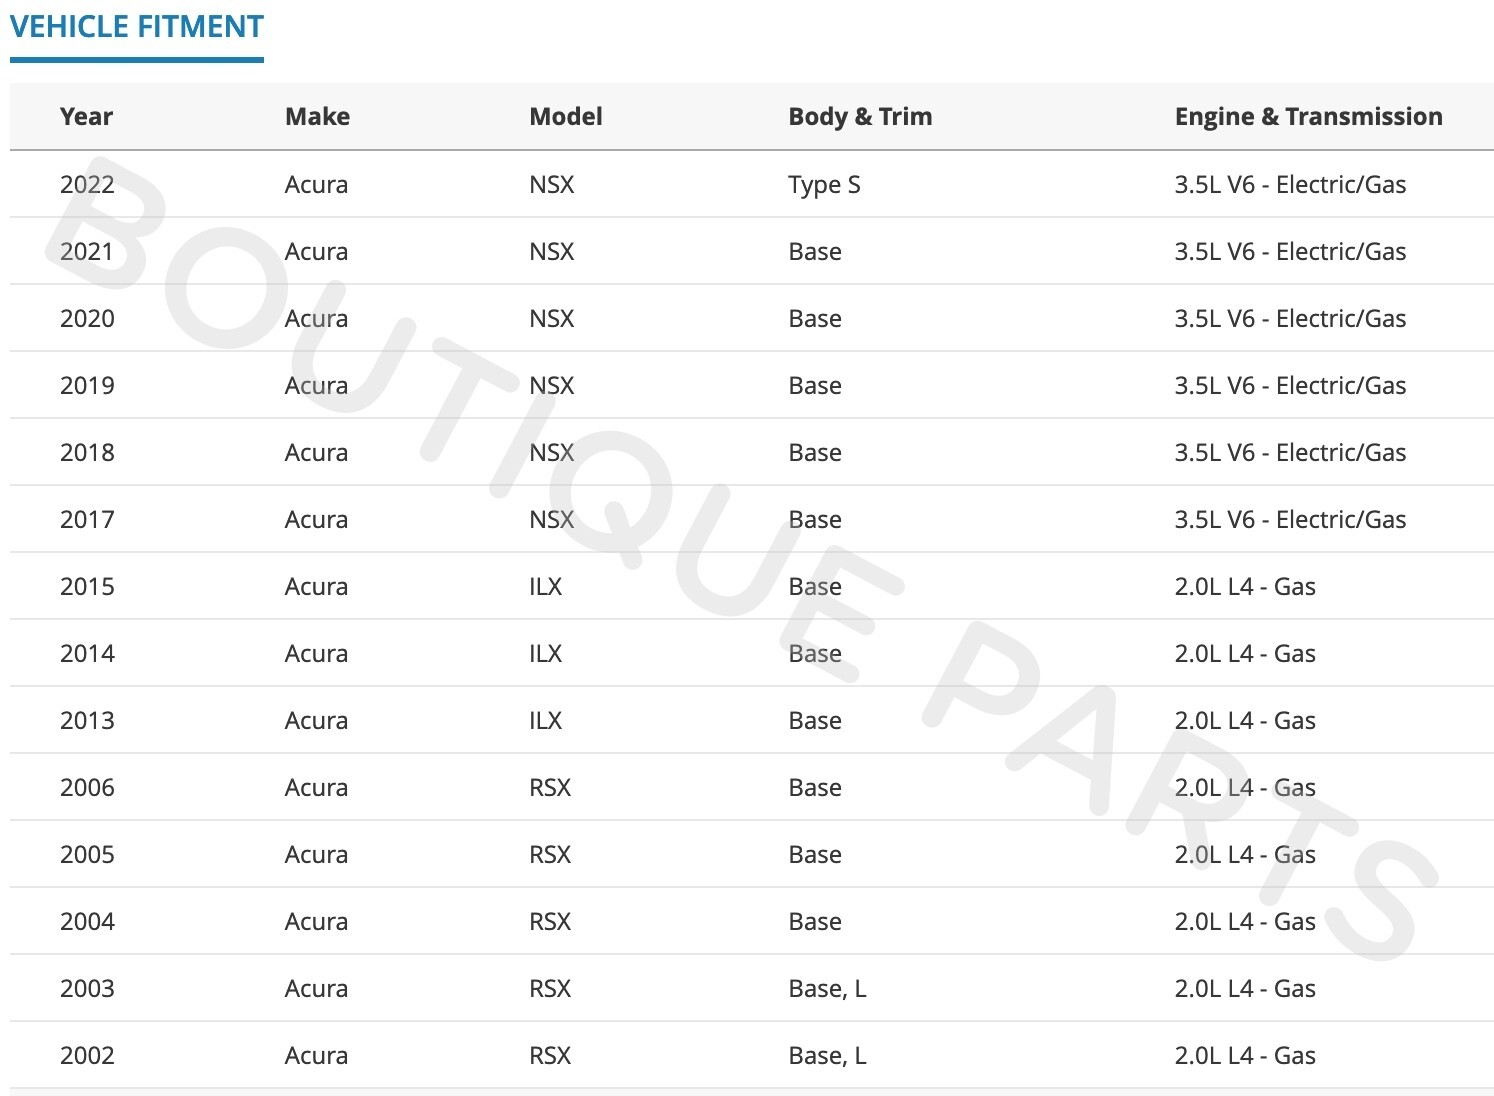
Task: Click the 2019 row engine cell
Action: click(x=1290, y=386)
